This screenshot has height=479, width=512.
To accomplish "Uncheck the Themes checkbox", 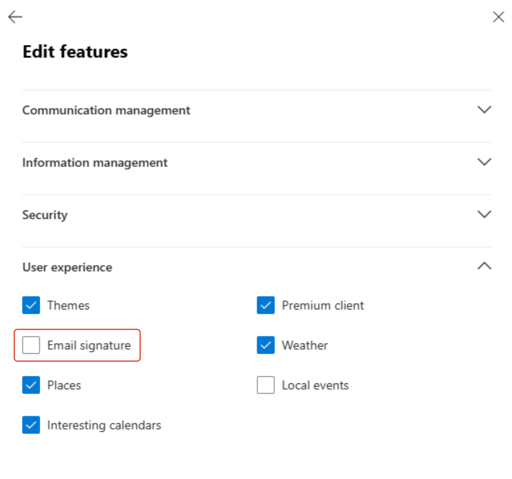I will (x=31, y=305).
